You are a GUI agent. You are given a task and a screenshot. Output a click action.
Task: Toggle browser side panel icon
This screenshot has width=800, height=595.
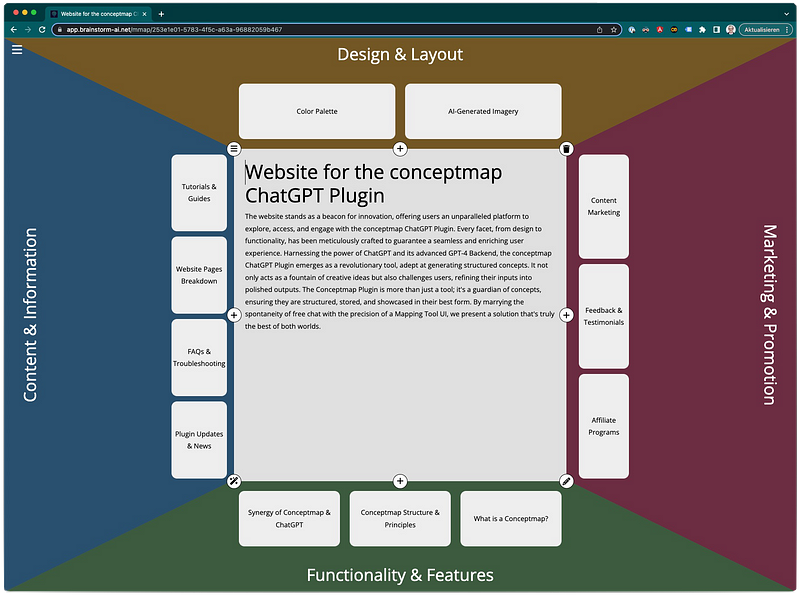716,30
